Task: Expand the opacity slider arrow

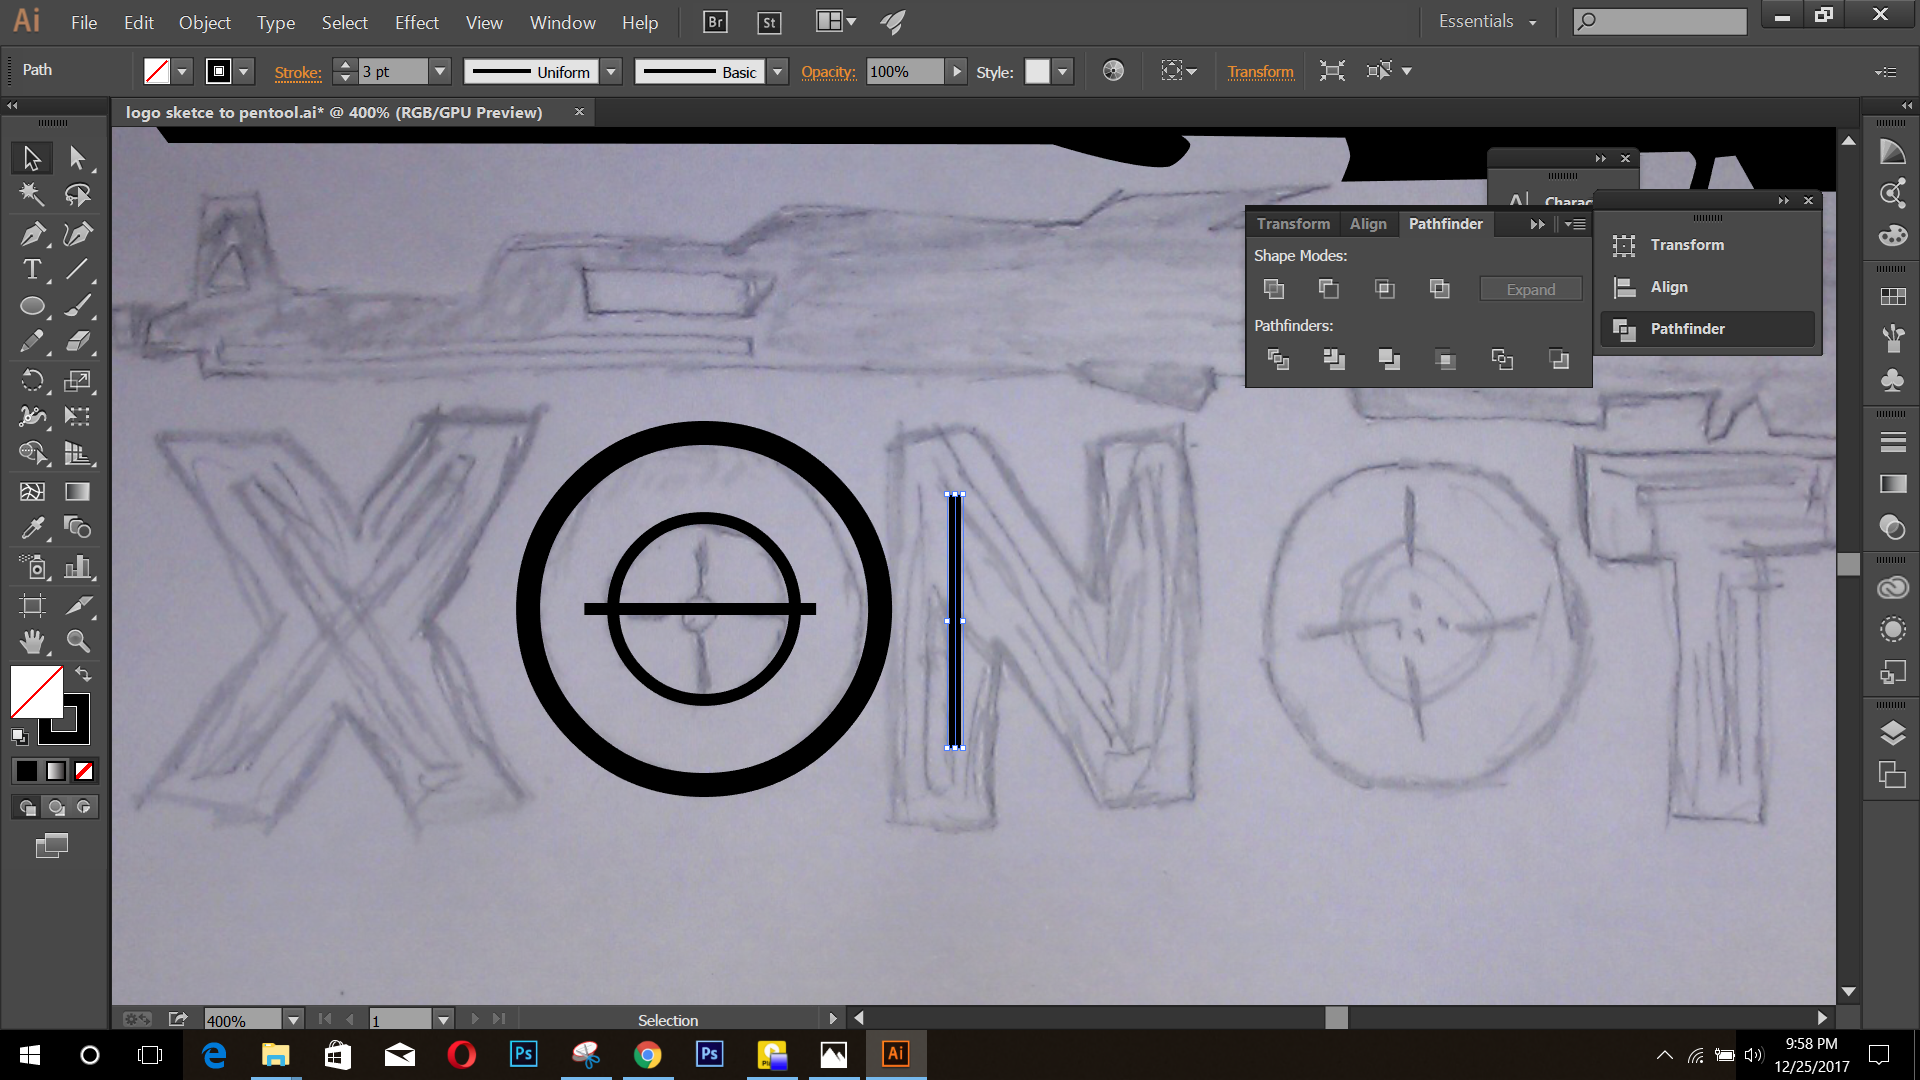Action: pyautogui.click(x=957, y=72)
